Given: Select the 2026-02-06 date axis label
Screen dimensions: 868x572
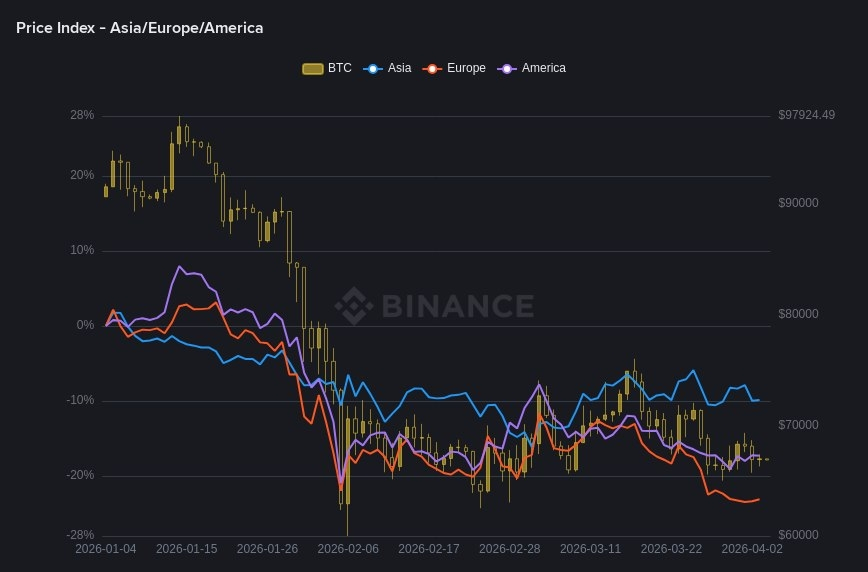Looking at the screenshot, I should (348, 548).
